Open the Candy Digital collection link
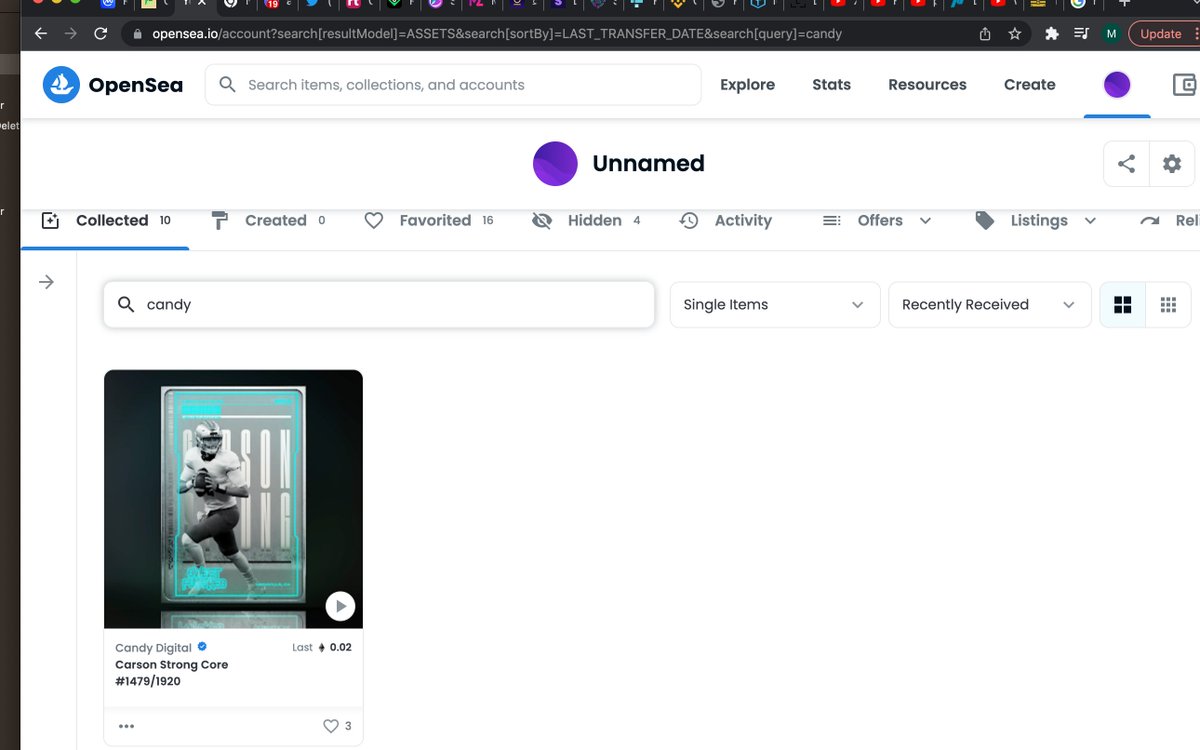 tap(153, 648)
